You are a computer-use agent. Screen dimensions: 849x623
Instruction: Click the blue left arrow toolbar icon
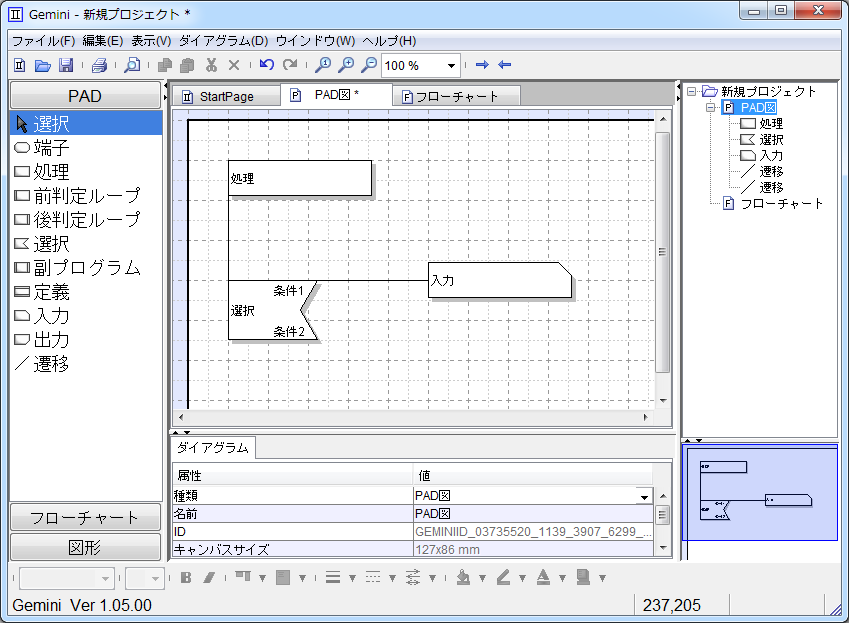pyautogui.click(x=505, y=65)
